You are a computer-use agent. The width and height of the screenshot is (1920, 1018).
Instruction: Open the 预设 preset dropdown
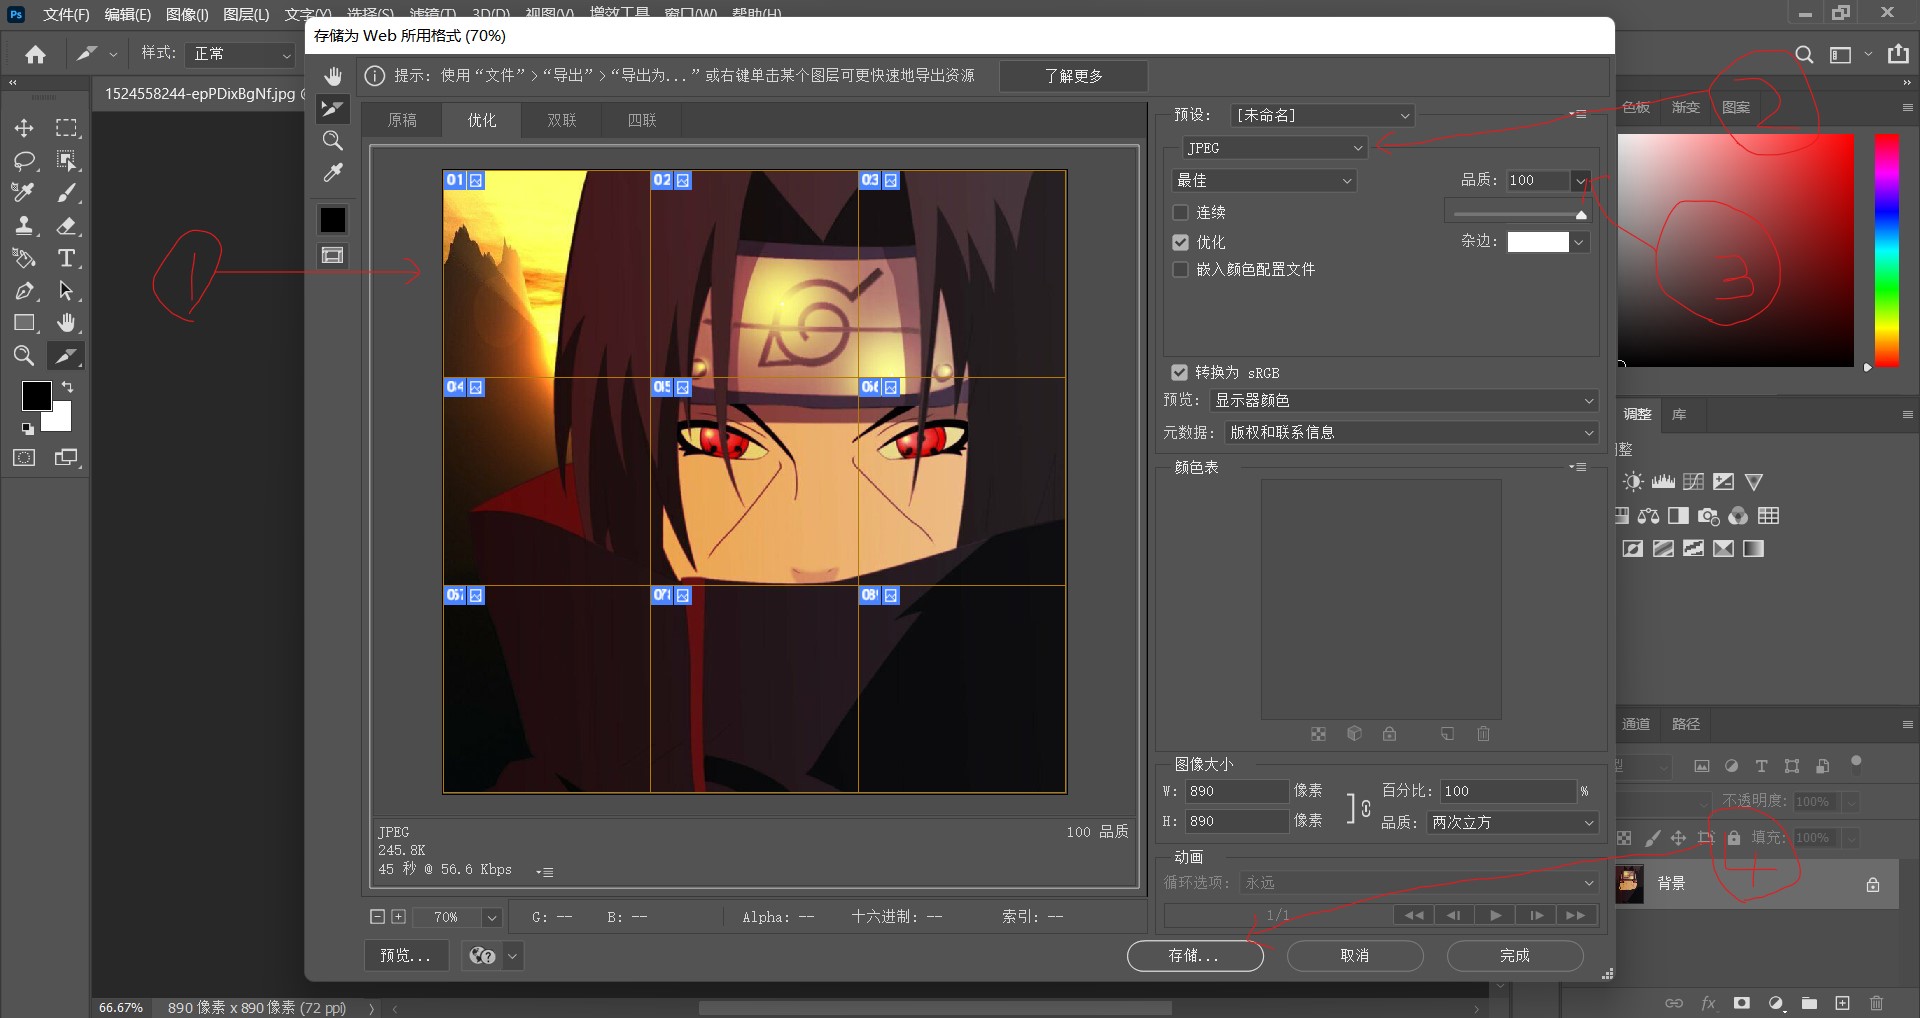click(x=1322, y=115)
